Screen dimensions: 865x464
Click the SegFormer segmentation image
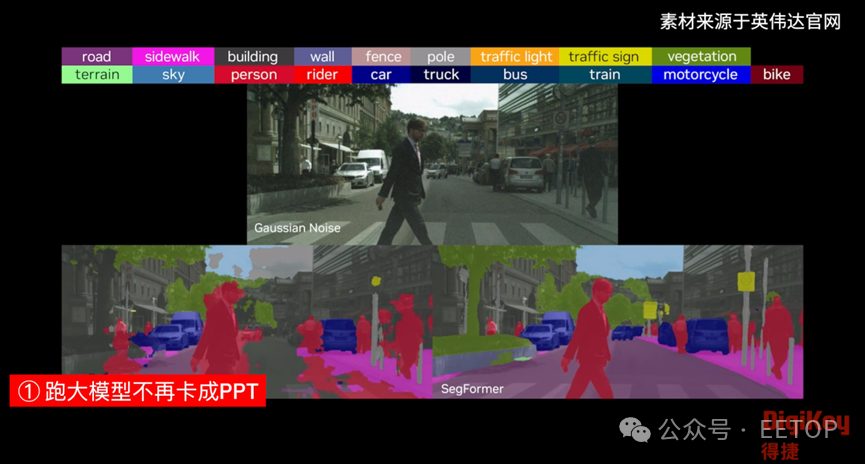click(x=618, y=322)
